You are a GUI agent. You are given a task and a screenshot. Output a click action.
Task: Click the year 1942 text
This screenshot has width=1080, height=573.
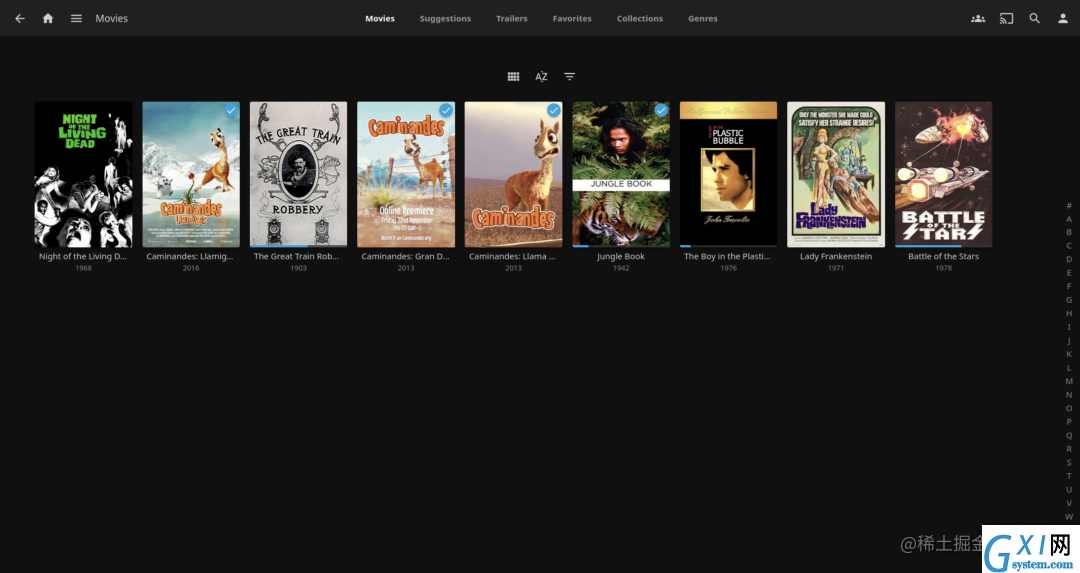[x=621, y=268]
